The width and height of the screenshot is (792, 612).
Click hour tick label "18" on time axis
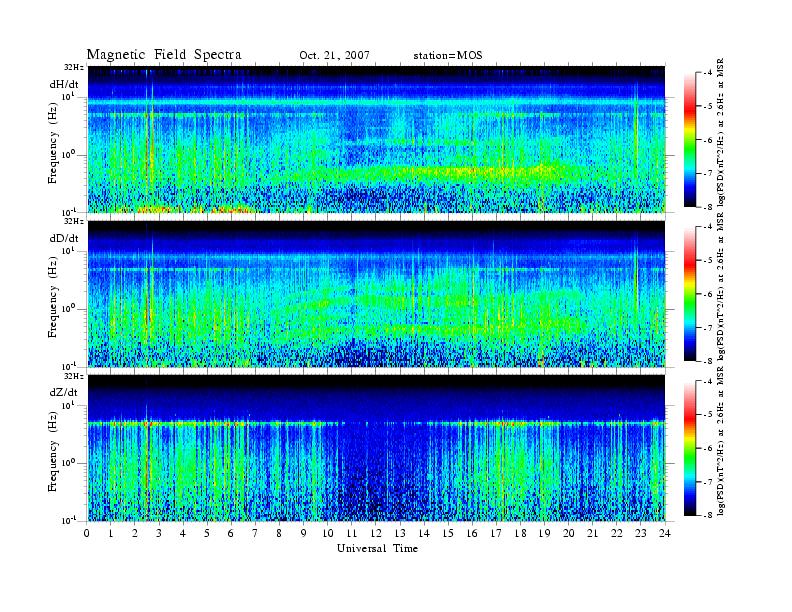pos(520,533)
